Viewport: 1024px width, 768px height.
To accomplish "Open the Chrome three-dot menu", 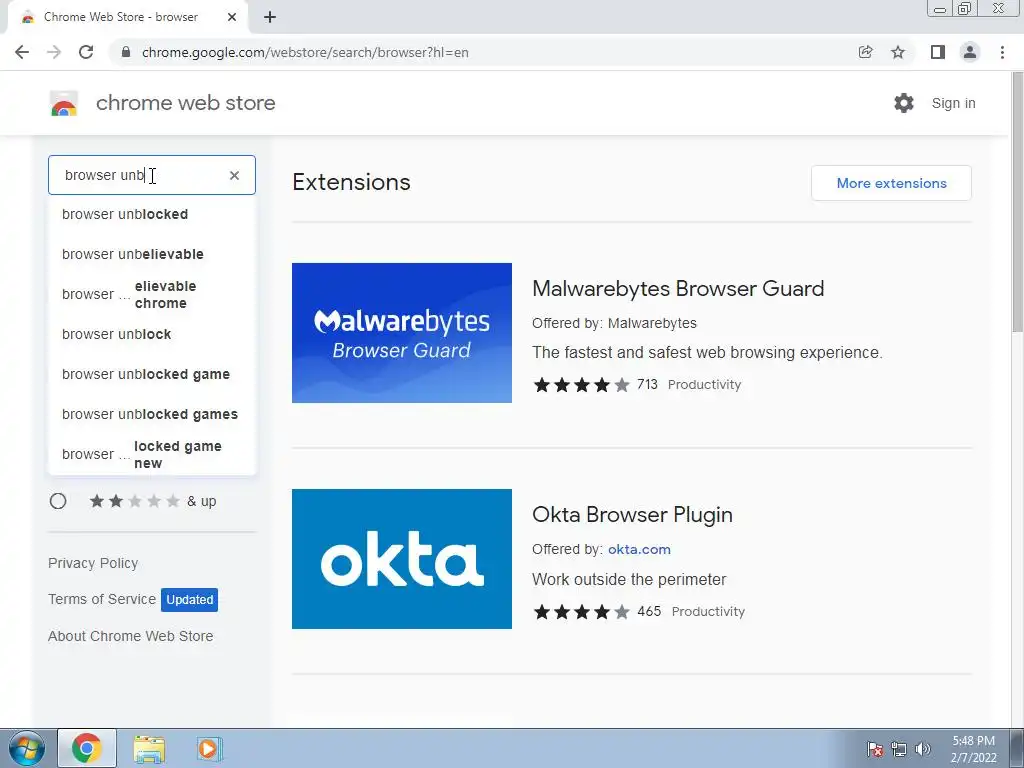I will 1002,52.
